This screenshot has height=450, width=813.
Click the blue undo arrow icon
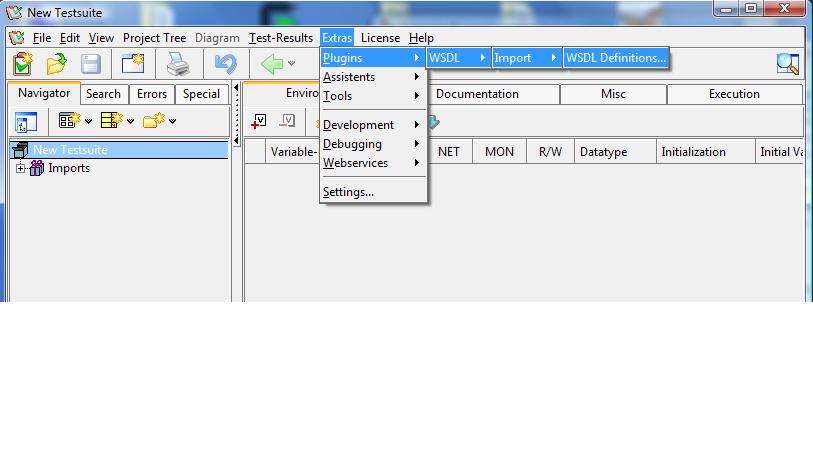click(225, 64)
